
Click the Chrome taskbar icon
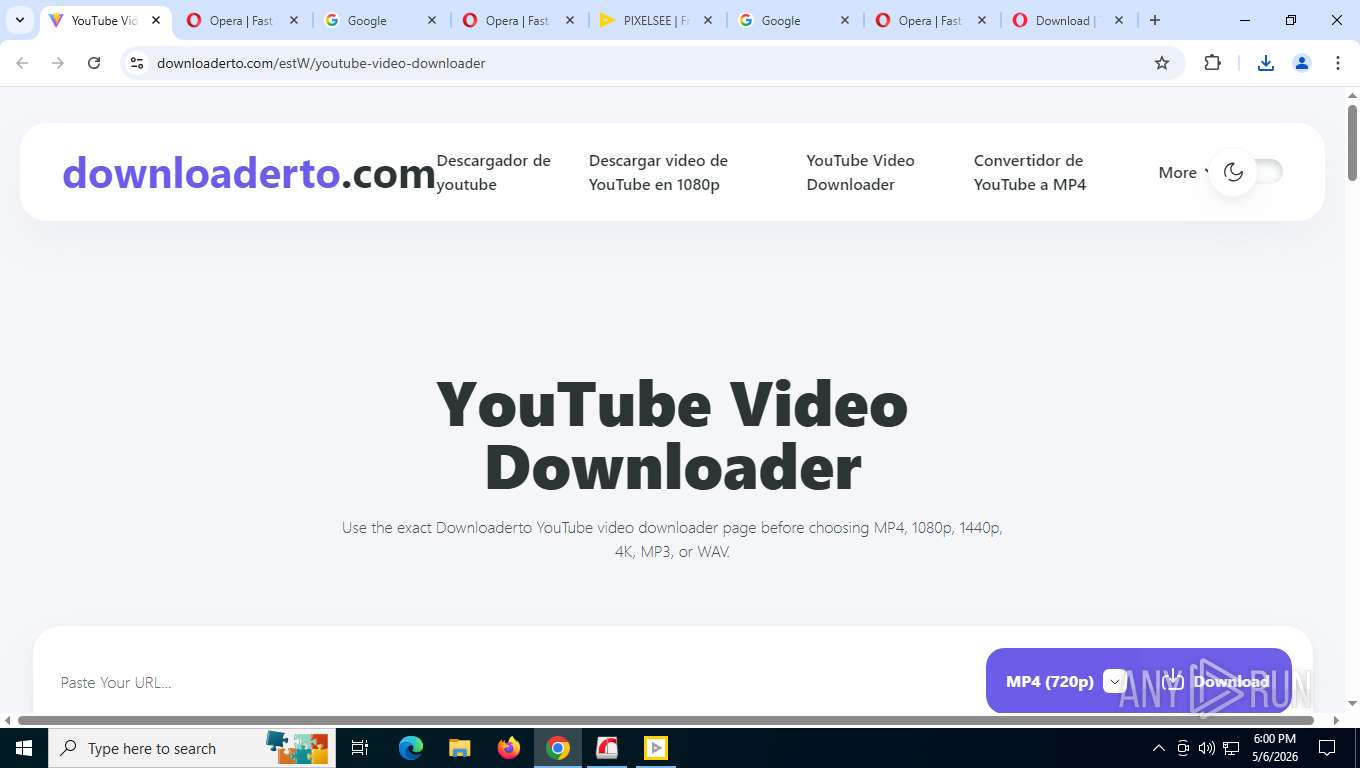click(558, 748)
